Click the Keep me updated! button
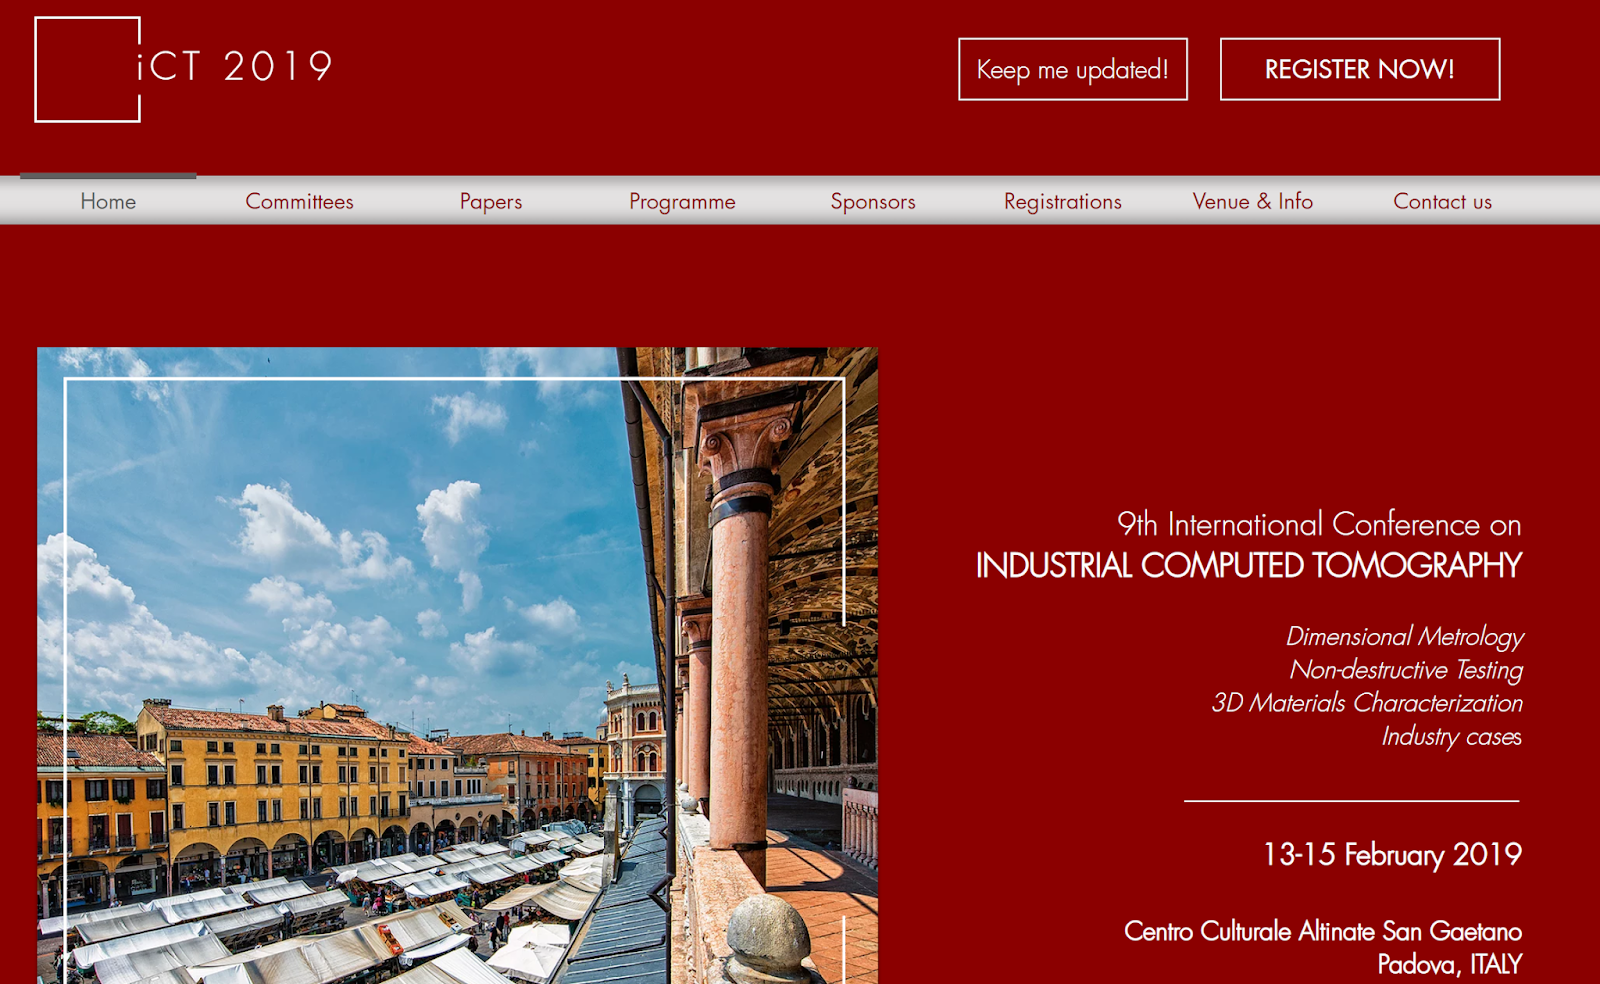 [1073, 69]
